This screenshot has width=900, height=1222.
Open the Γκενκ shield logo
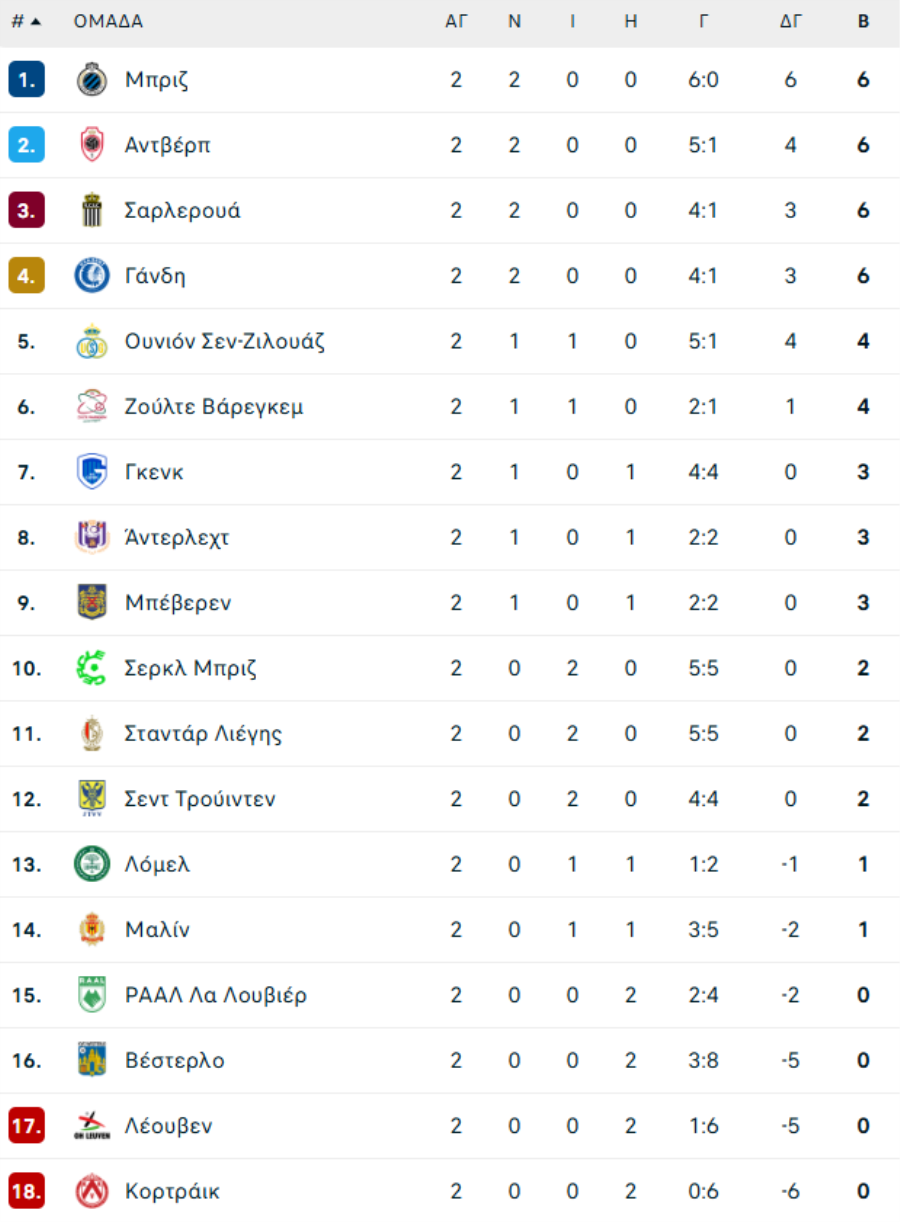pyautogui.click(x=92, y=472)
